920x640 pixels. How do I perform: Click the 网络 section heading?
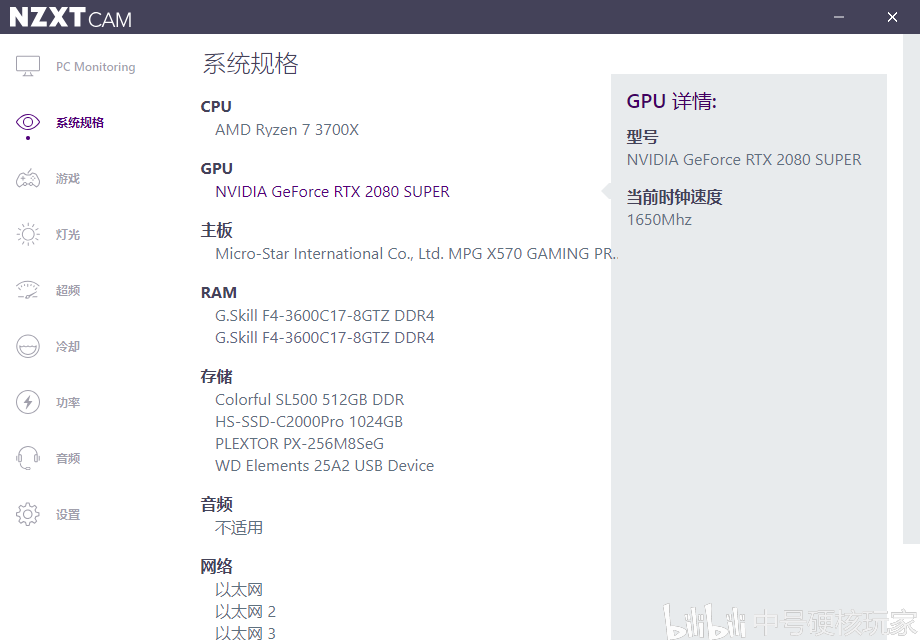click(x=217, y=567)
